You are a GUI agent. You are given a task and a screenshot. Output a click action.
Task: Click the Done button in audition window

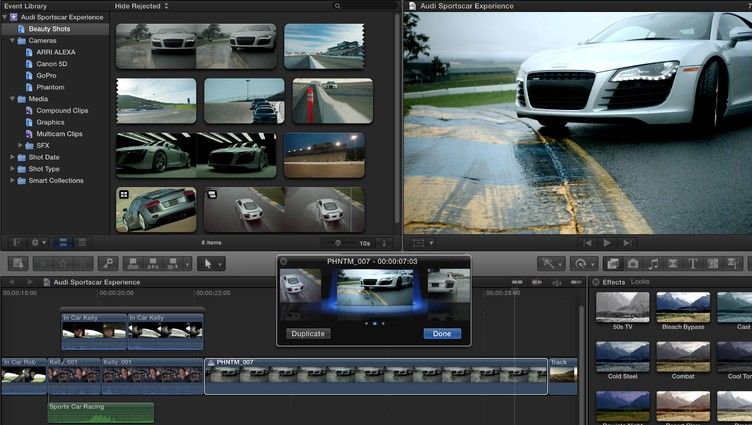click(x=442, y=333)
